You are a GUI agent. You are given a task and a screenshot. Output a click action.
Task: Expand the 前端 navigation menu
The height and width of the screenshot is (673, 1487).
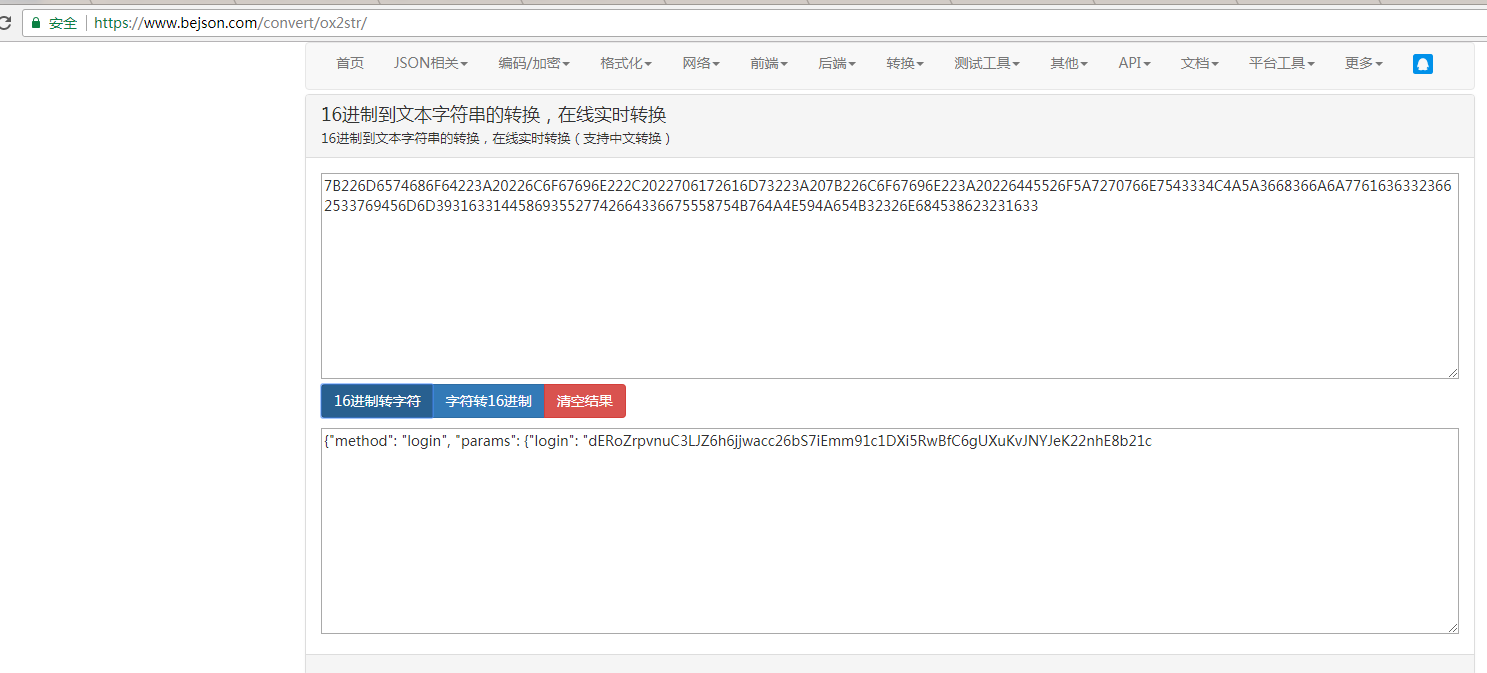[769, 64]
